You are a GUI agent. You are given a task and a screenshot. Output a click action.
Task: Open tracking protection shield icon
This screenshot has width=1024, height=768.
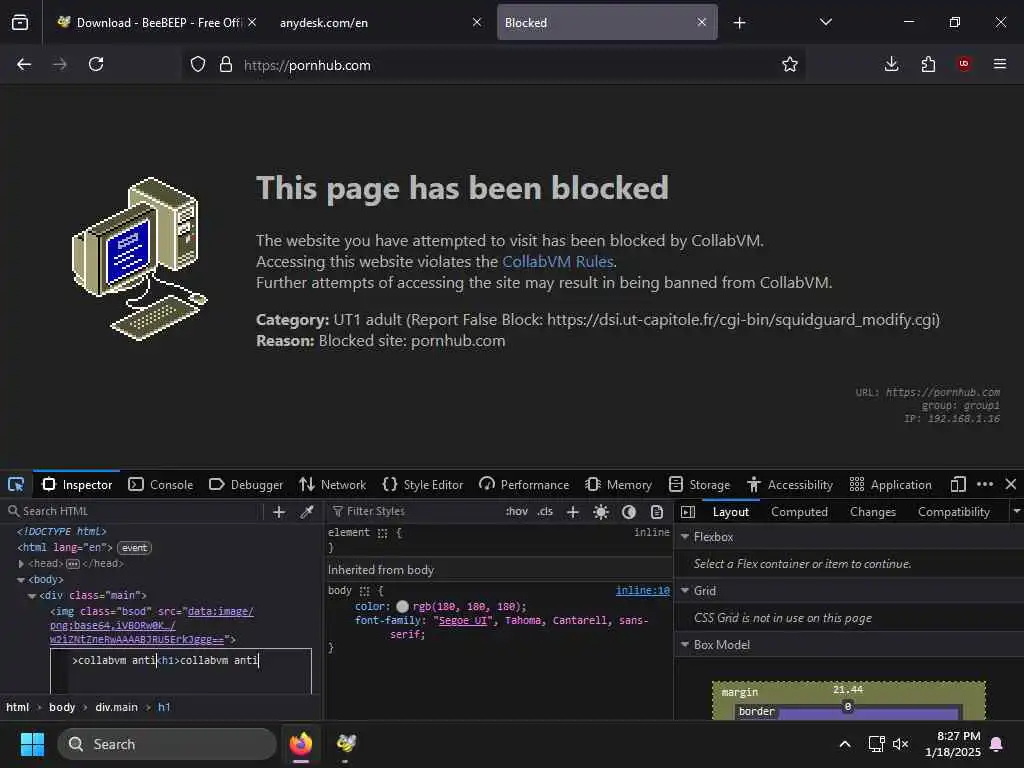(x=198, y=64)
